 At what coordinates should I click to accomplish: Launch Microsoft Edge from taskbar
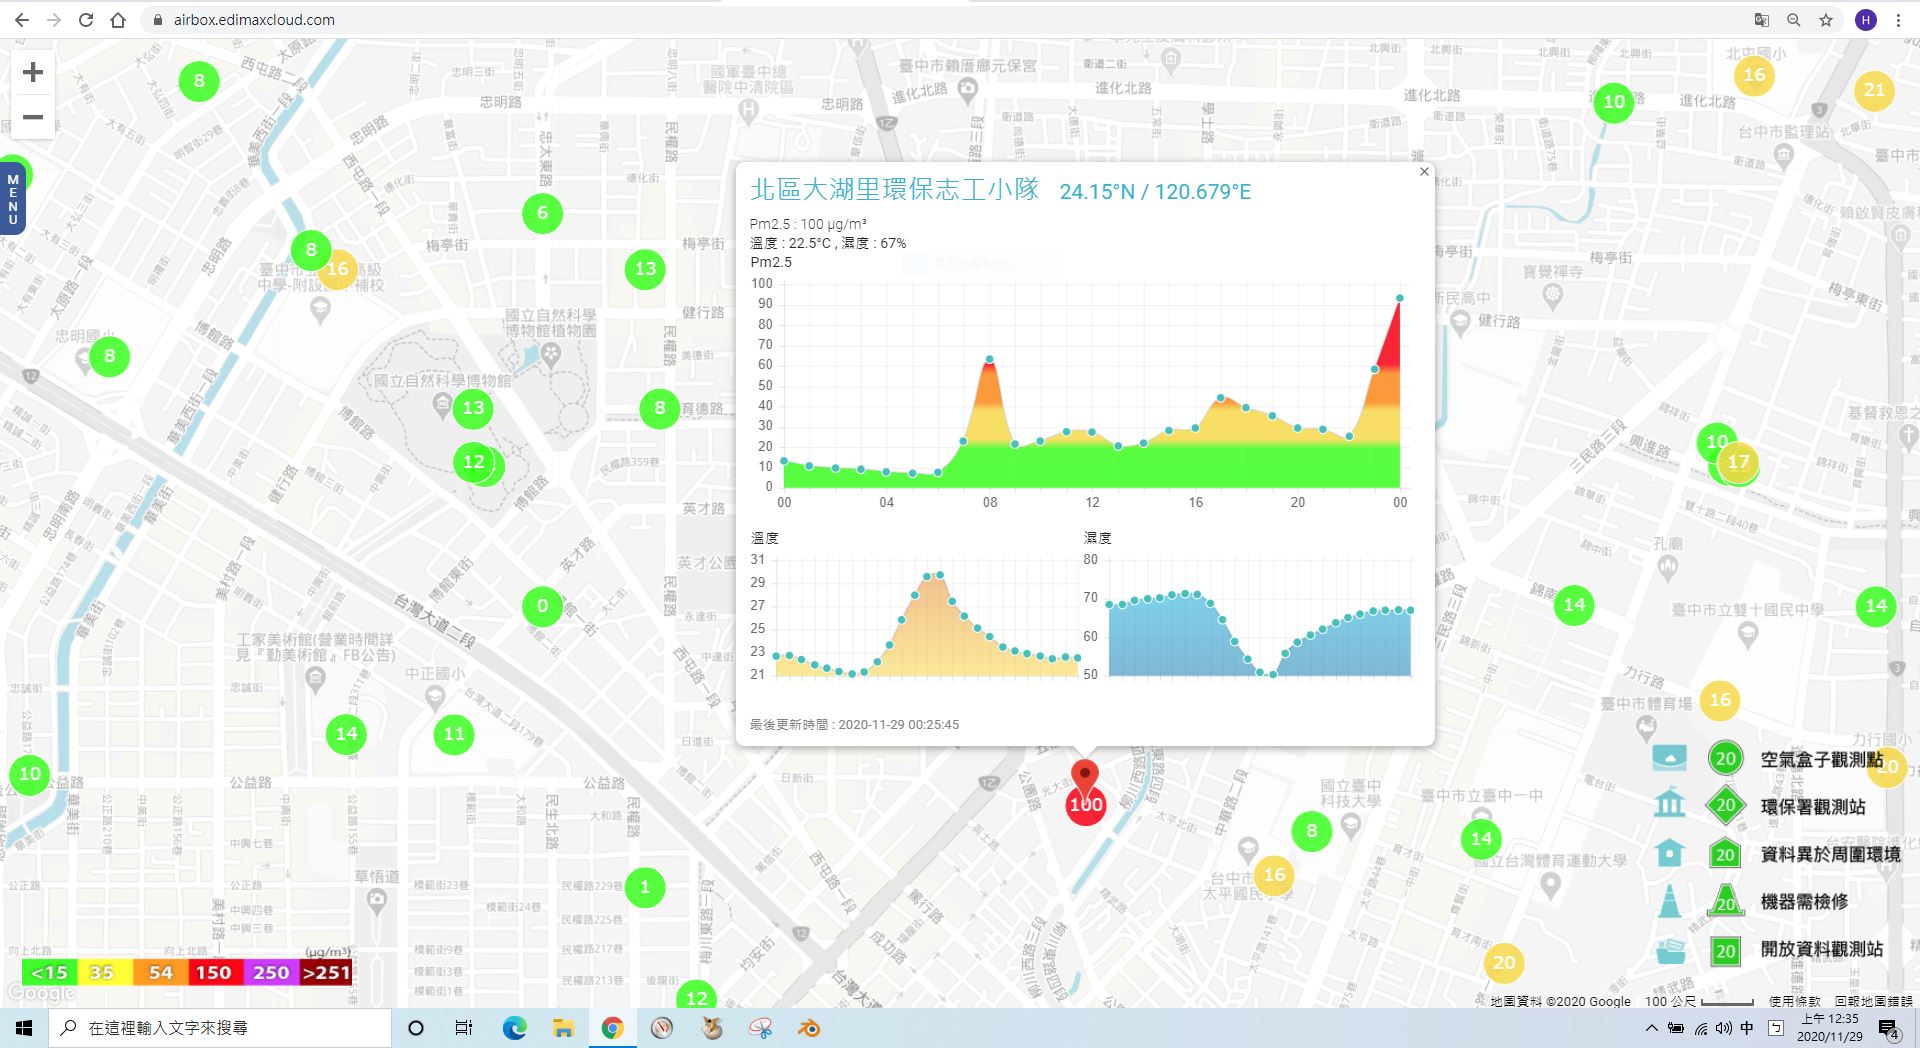pyautogui.click(x=514, y=1028)
